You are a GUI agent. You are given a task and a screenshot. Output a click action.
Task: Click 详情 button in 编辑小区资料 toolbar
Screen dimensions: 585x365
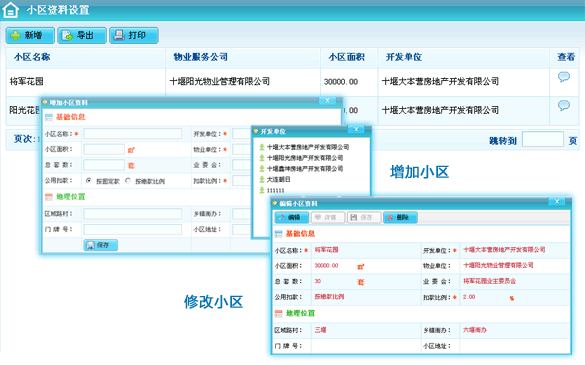[x=328, y=217]
